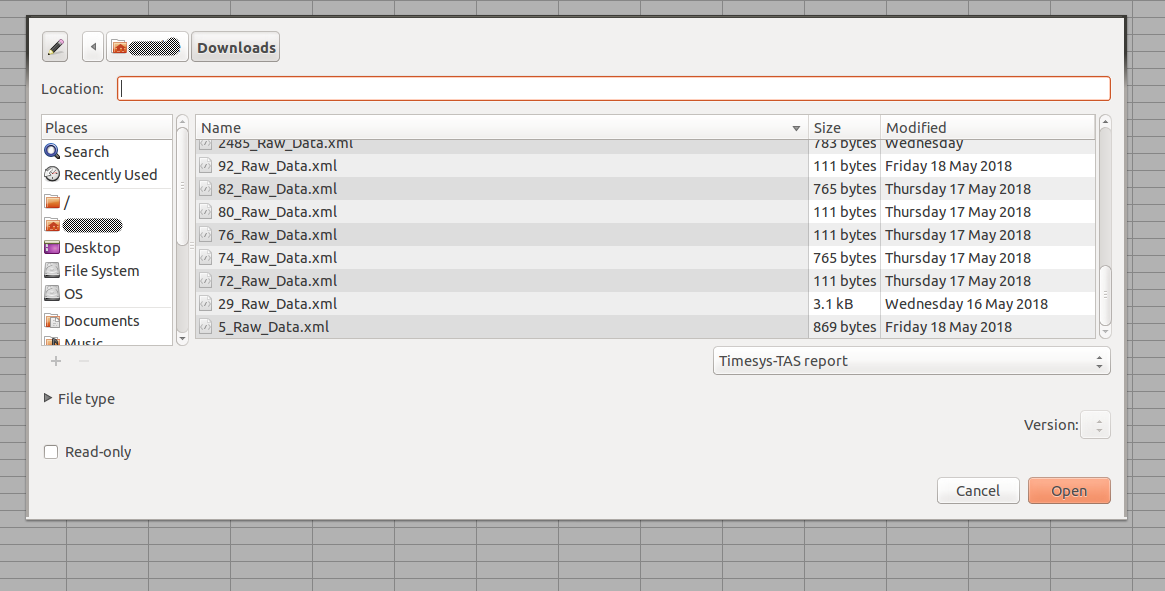The image size is (1165, 591).
Task: Select the Downloads path button
Action: 236,47
